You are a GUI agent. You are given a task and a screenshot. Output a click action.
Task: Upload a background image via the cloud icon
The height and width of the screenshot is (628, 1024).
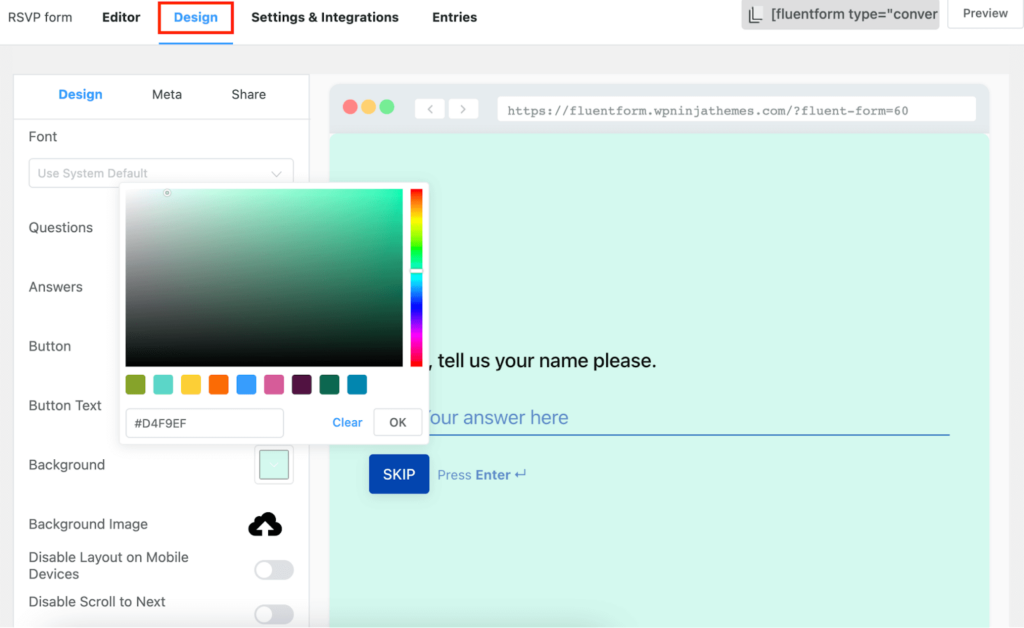[265, 523]
